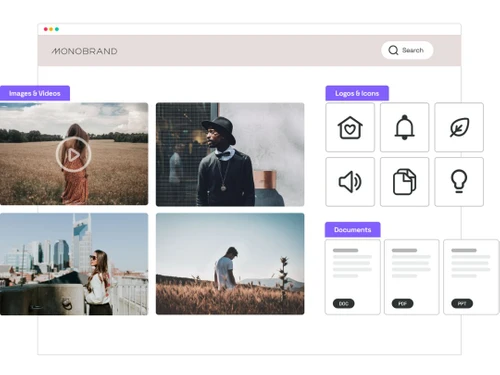This screenshot has height=375, width=500.
Task: Open photo of woman by city skyline
Action: tap(74, 264)
